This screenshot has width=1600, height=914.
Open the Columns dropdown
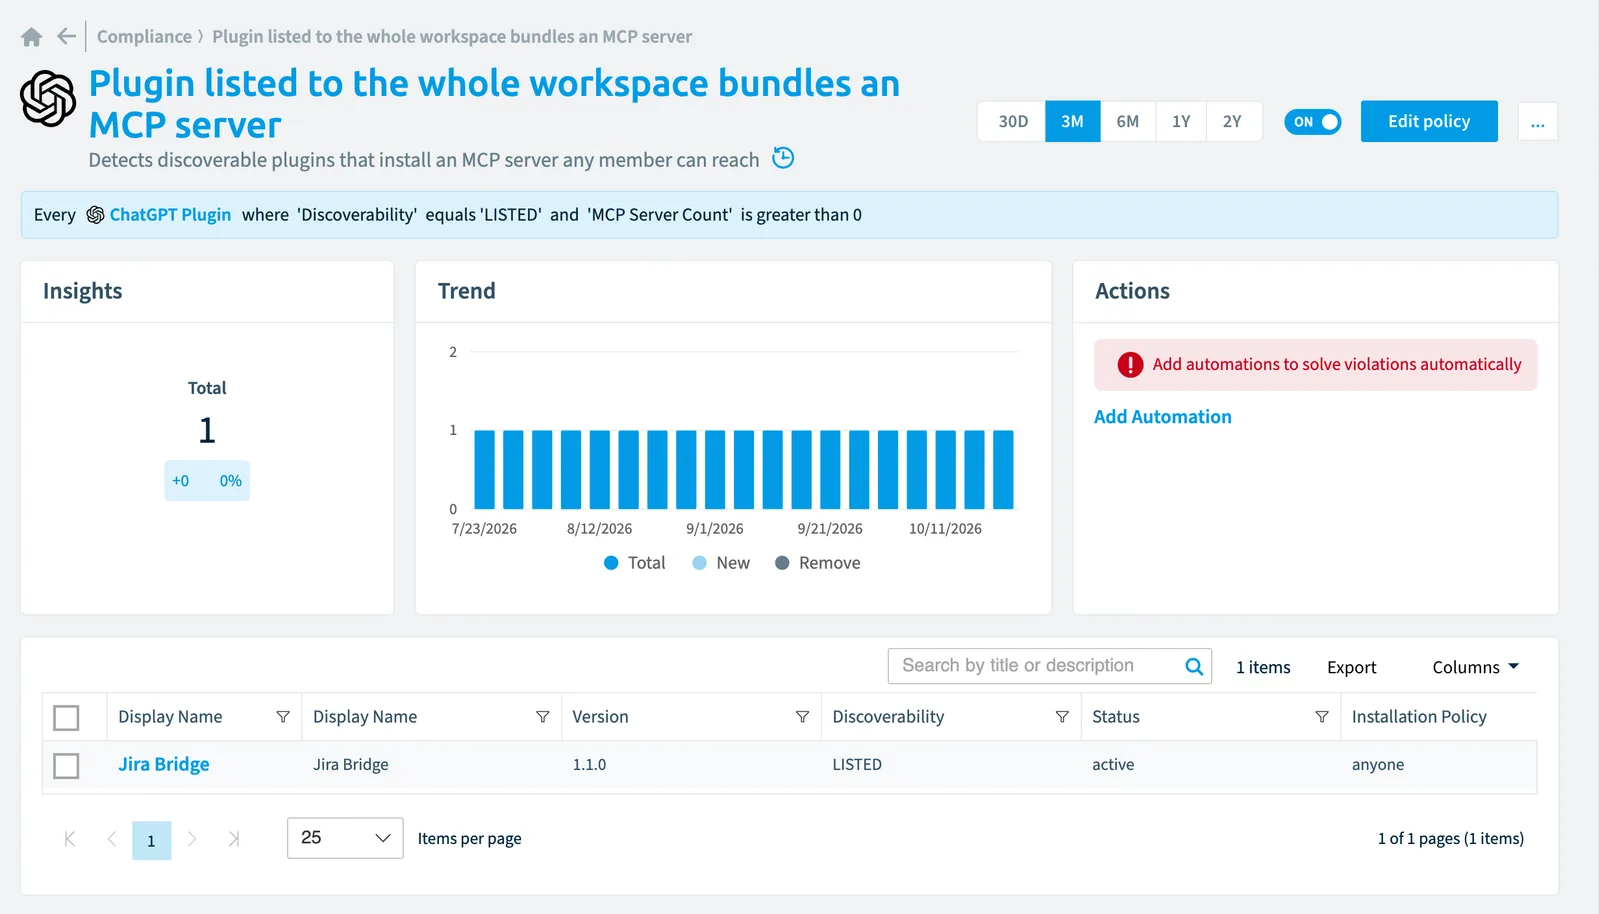1476,667
